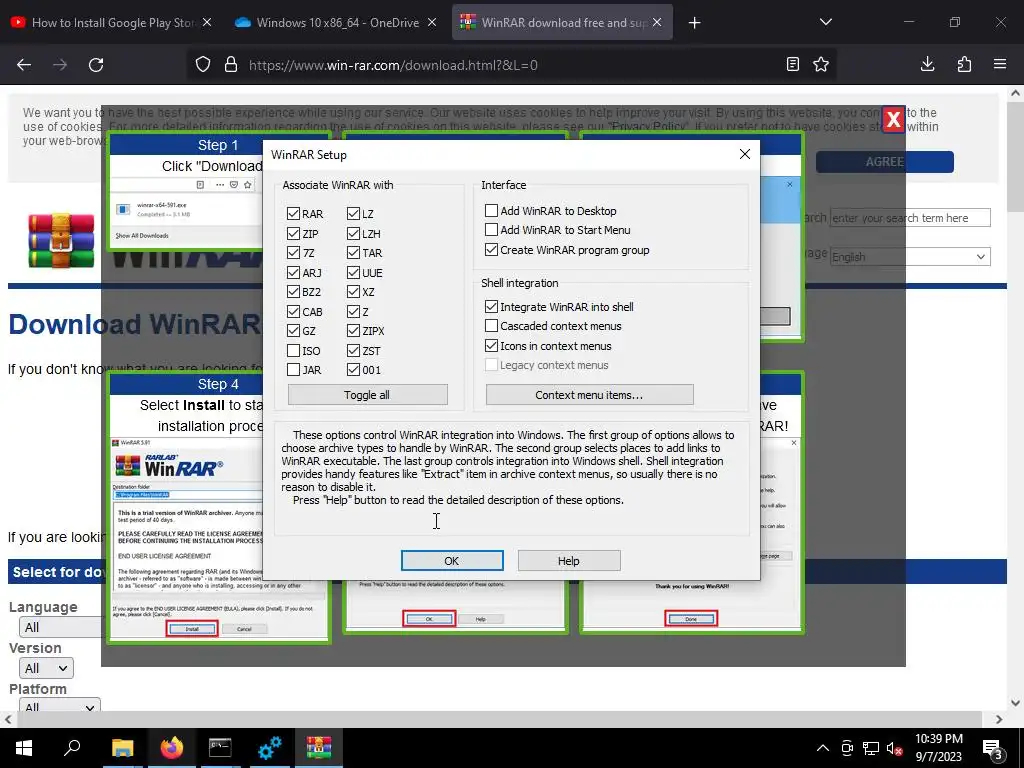Image resolution: width=1024 pixels, height=768 pixels.
Task: Open taskbar search magnifier
Action: coord(72,748)
